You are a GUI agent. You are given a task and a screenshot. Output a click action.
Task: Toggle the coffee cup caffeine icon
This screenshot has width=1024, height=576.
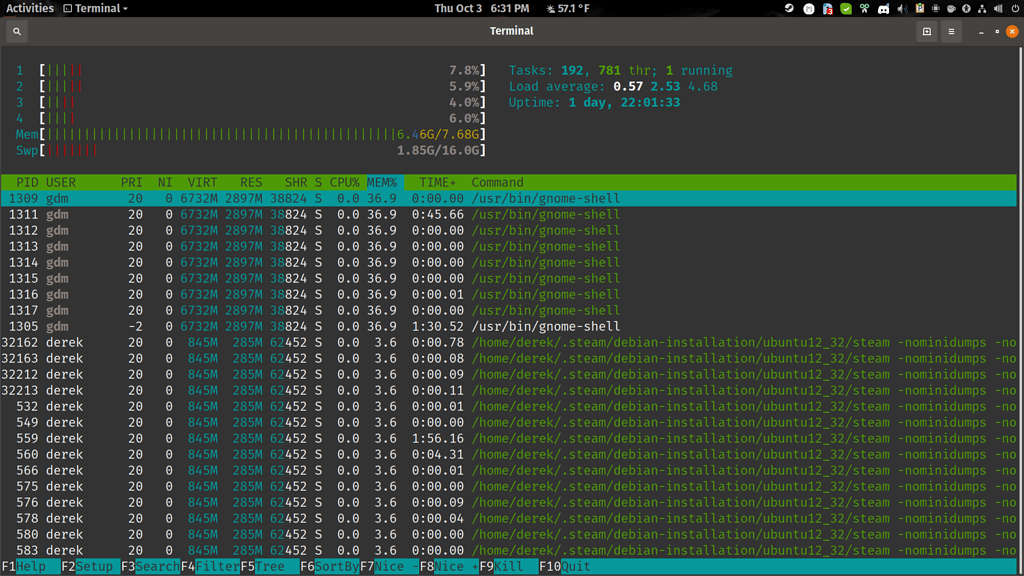click(x=951, y=8)
